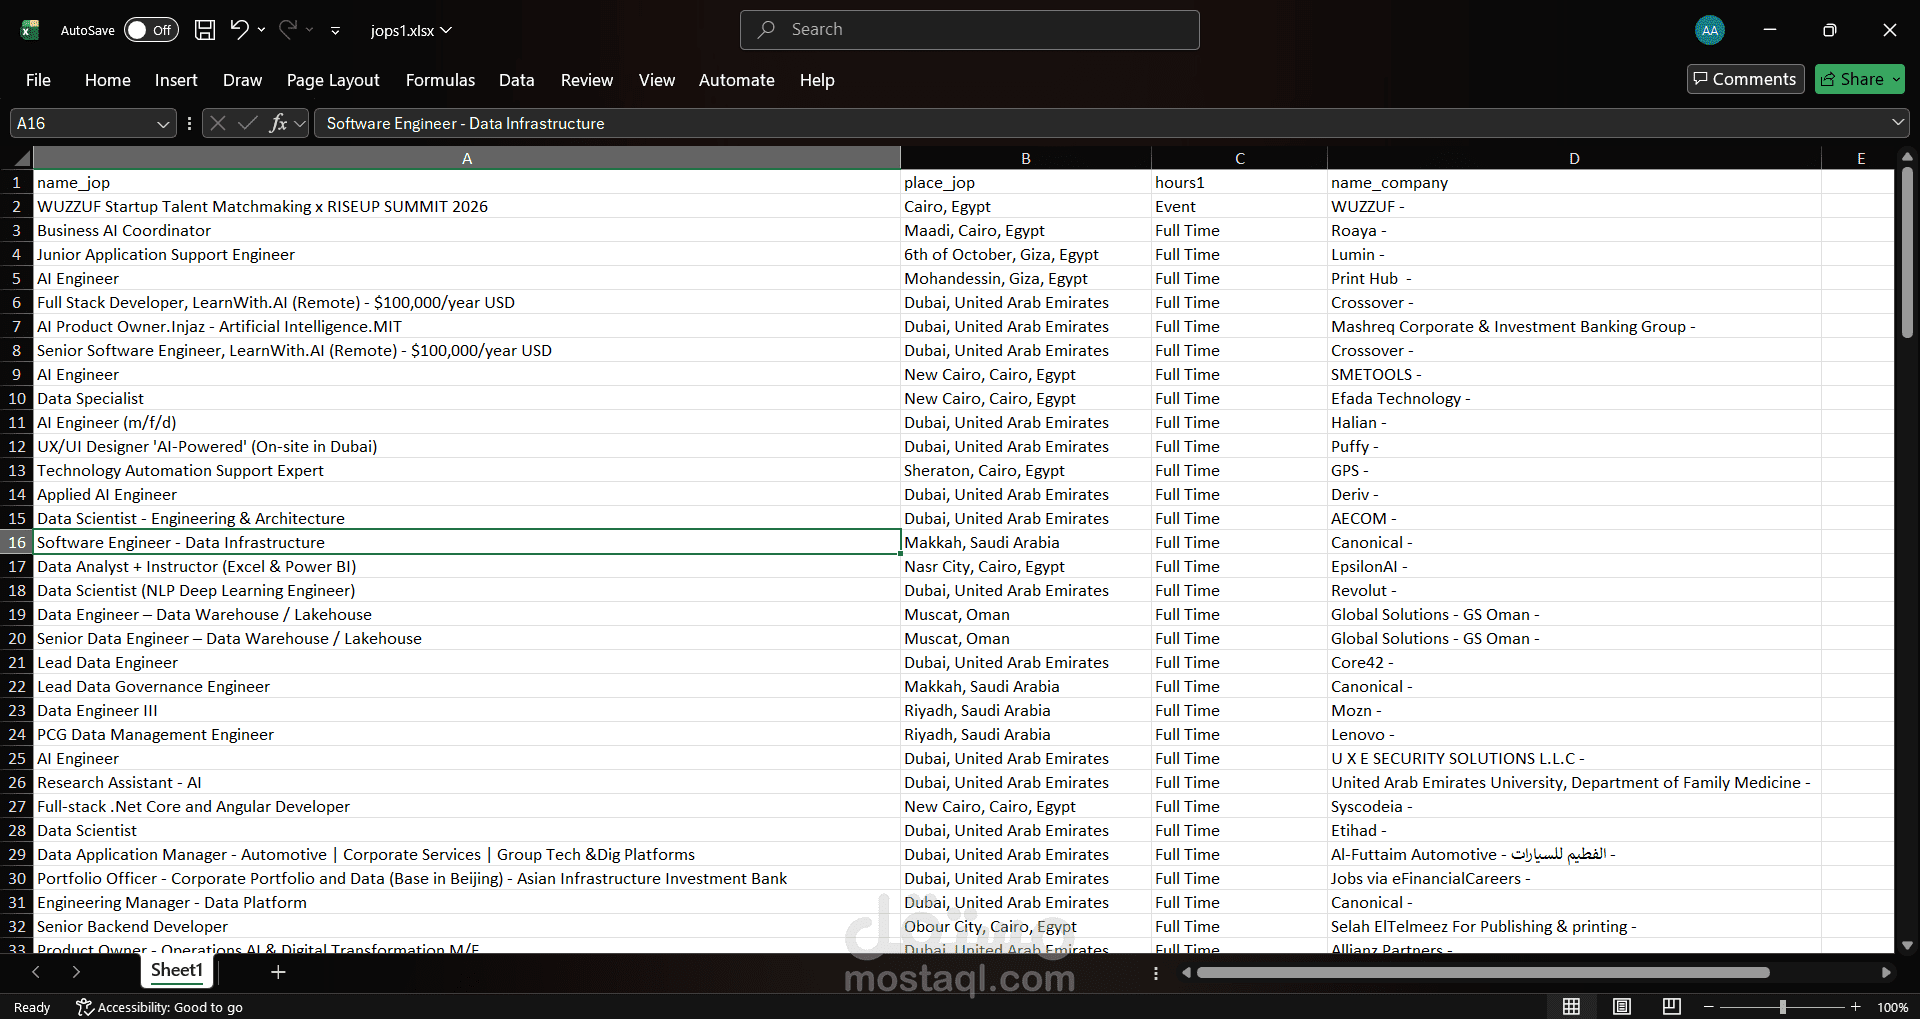Go to previous sheet with left arrow
Viewport: 1920px width, 1019px height.
tap(36, 971)
